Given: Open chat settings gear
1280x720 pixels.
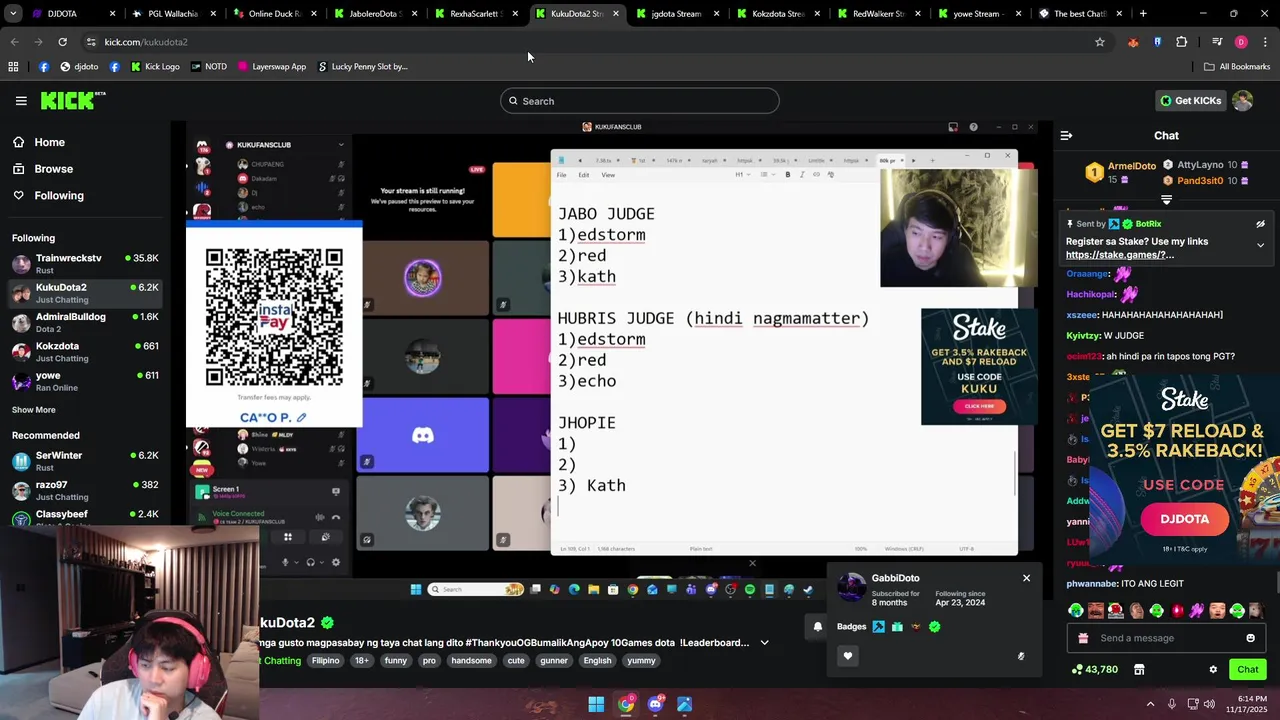Looking at the screenshot, I should 1213,669.
